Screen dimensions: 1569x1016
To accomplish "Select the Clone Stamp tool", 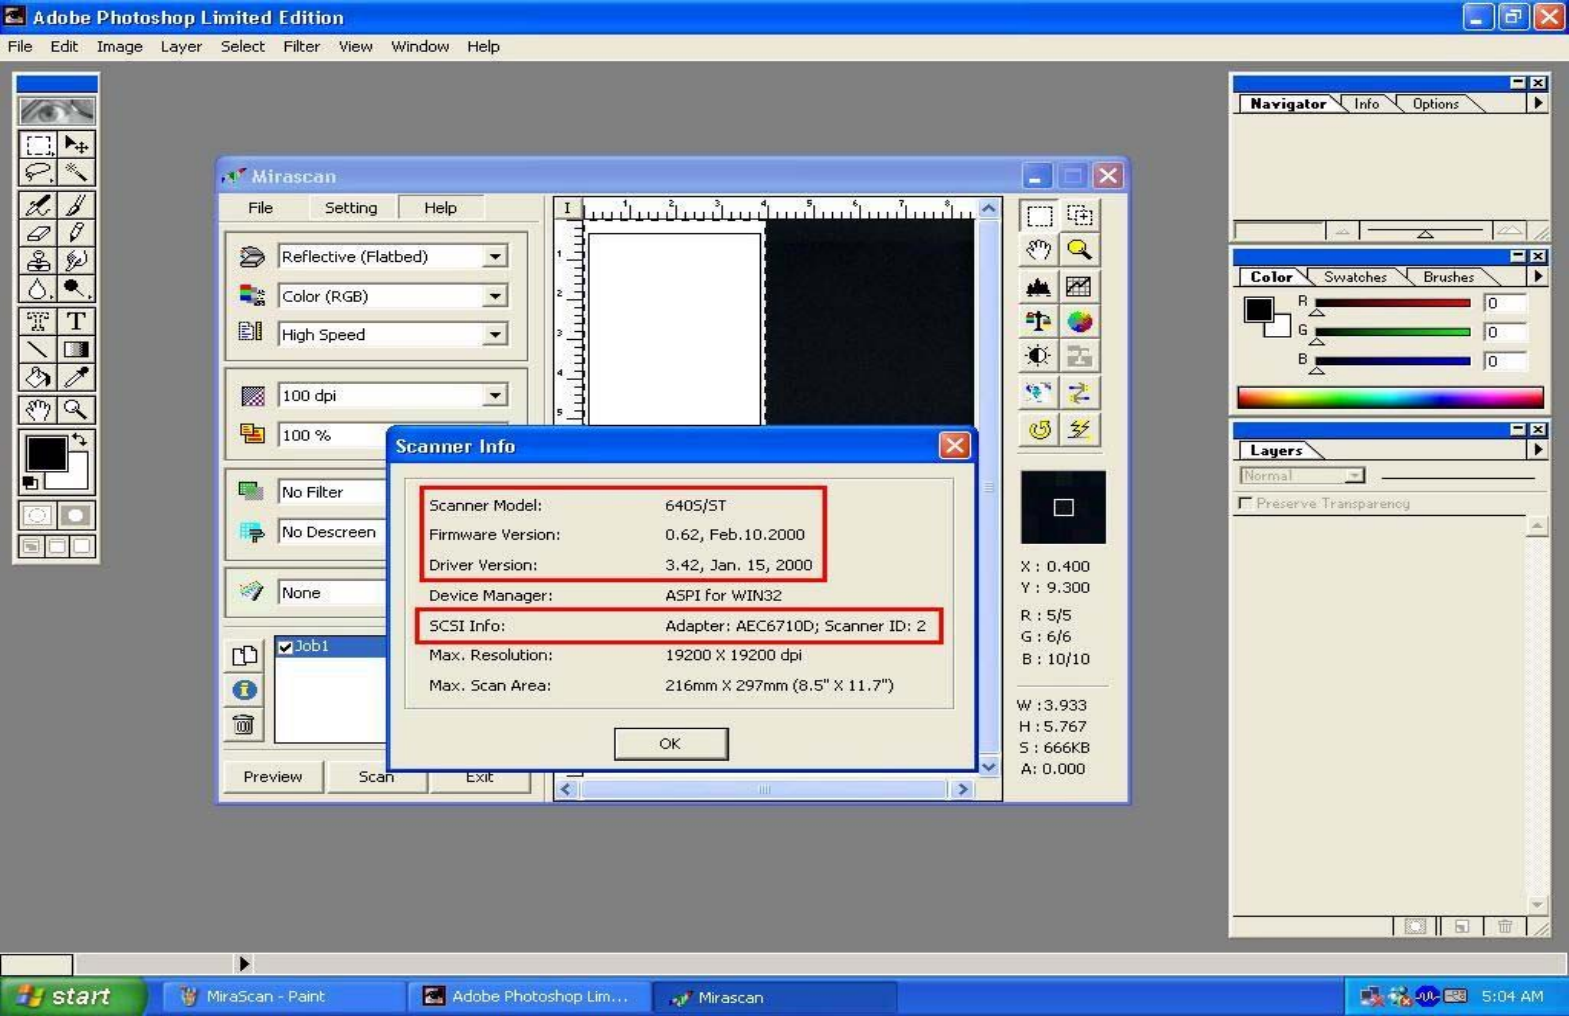I will 38,261.
